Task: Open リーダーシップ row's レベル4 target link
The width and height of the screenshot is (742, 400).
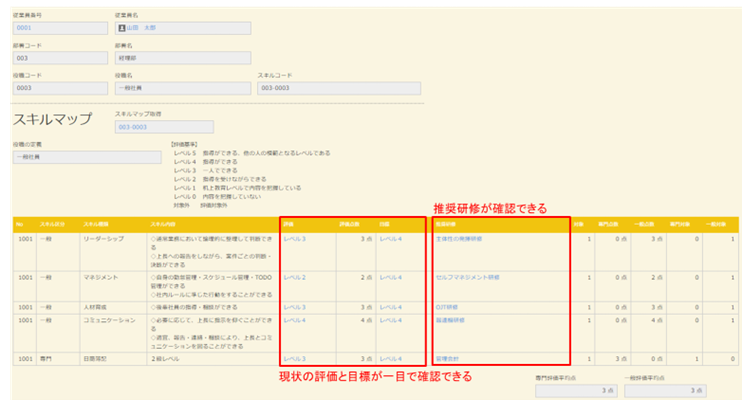Action: (391, 239)
